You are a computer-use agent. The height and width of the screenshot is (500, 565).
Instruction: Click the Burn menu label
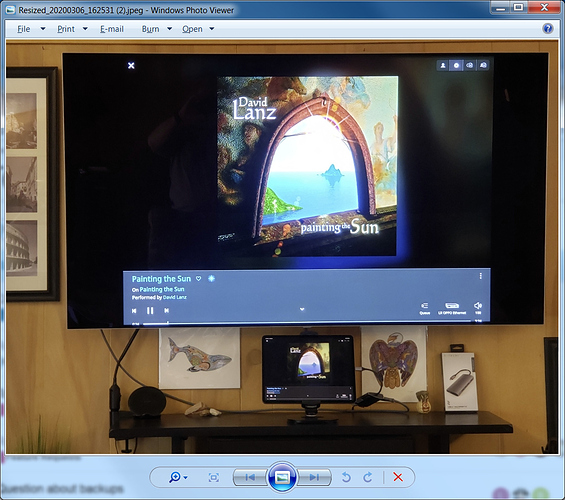point(150,29)
